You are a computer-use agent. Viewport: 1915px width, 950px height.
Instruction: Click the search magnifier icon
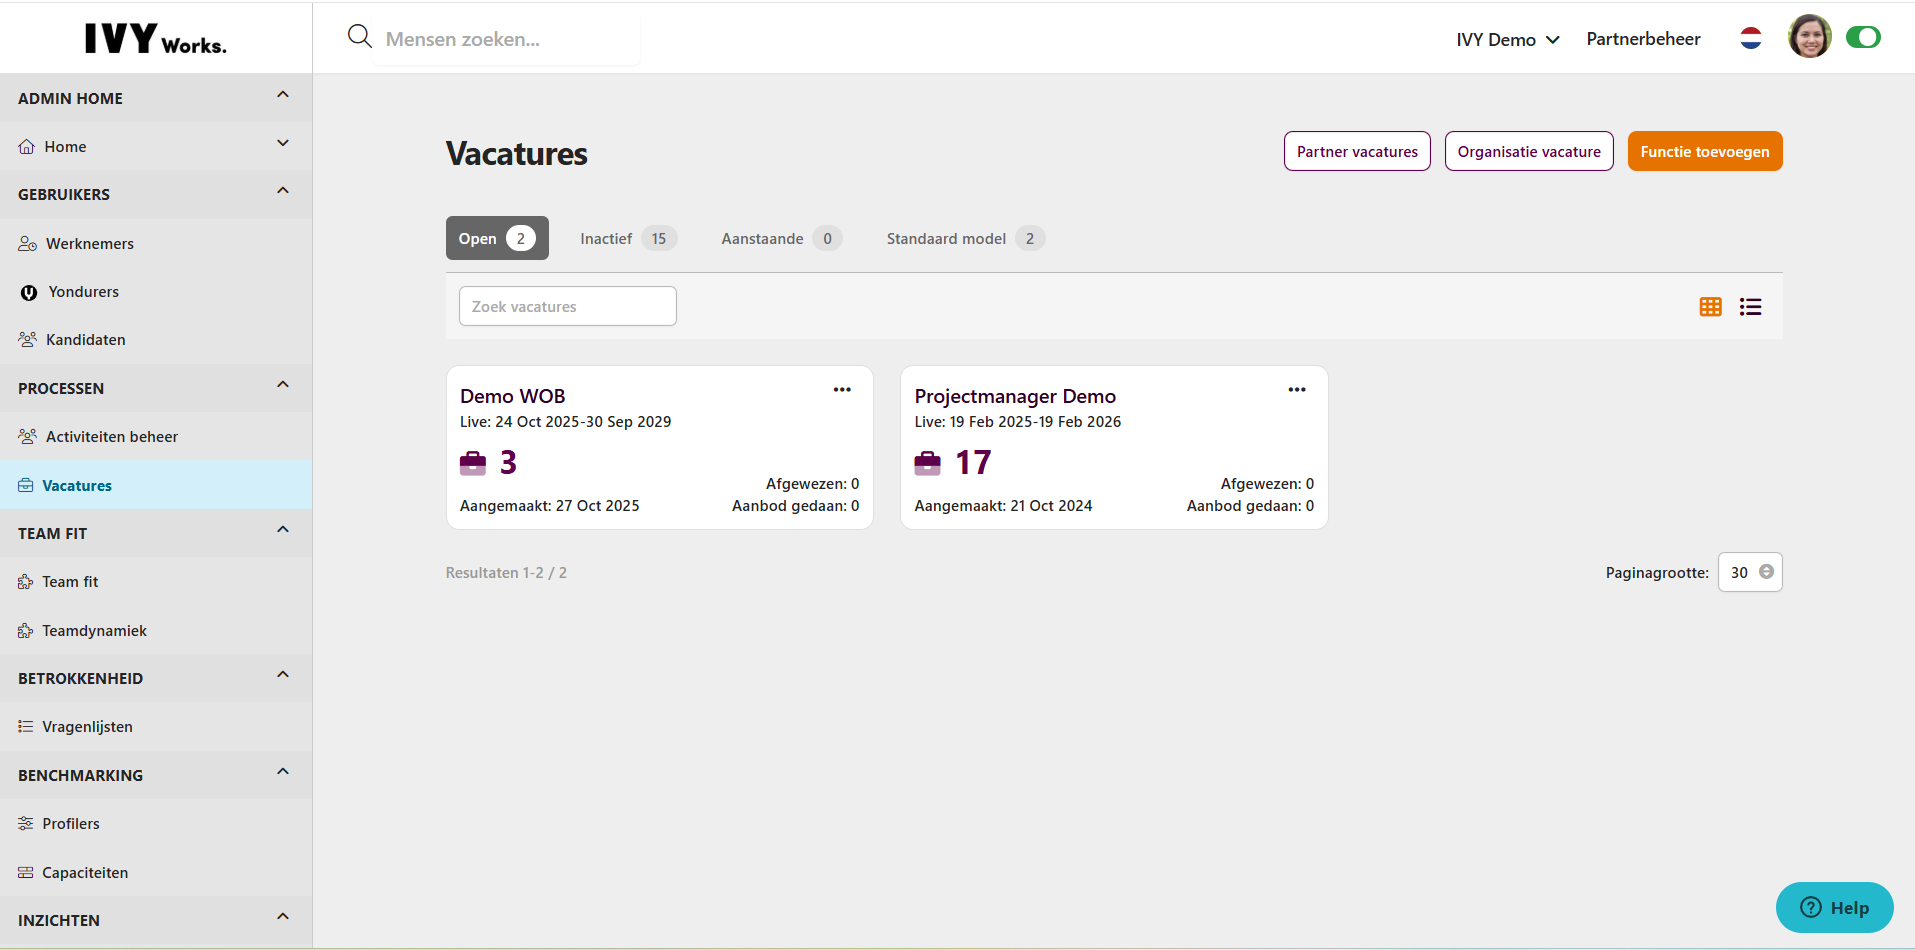pyautogui.click(x=359, y=37)
